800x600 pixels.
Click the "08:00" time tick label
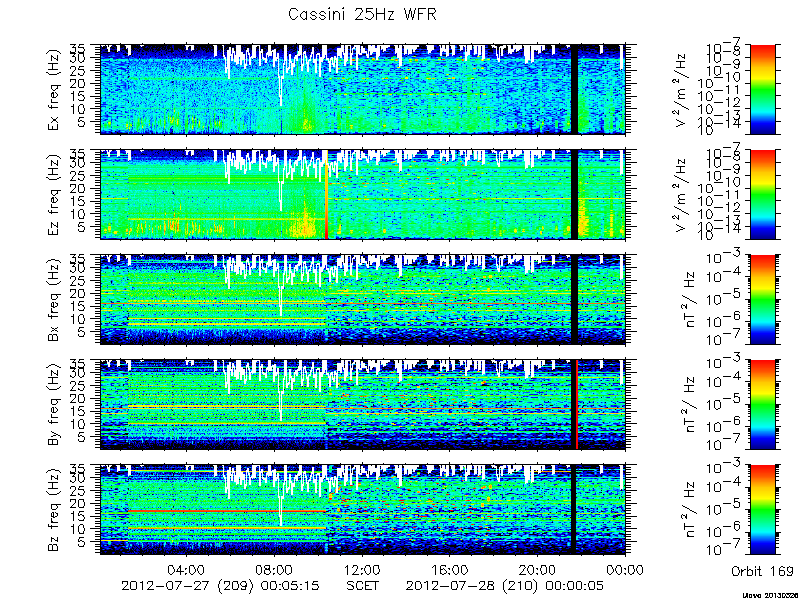pyautogui.click(x=275, y=570)
